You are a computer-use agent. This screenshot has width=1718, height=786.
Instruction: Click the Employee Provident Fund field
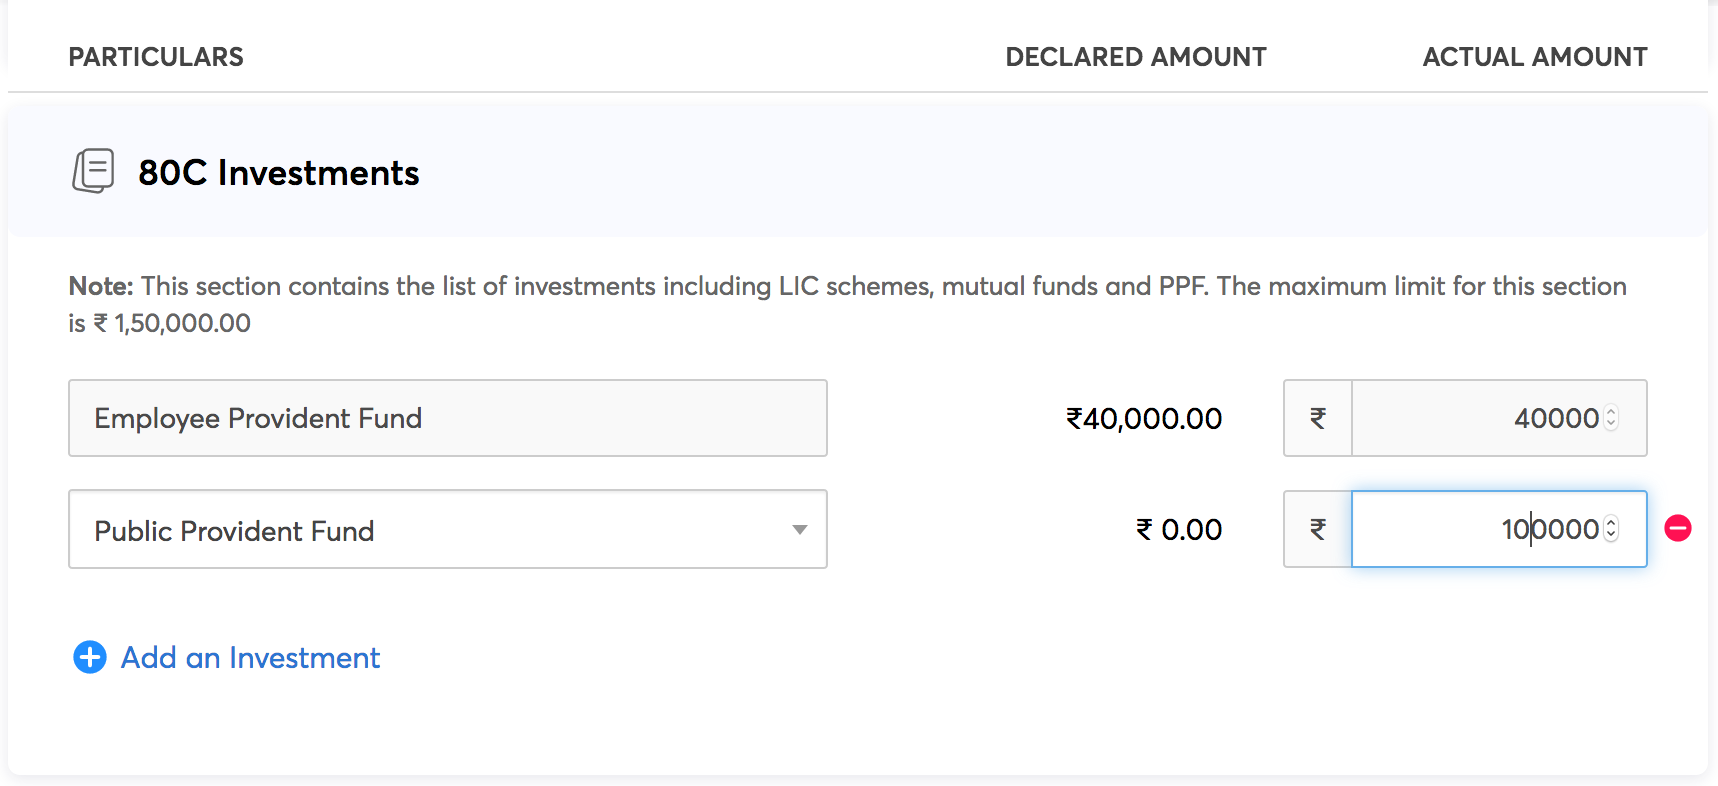coord(447,418)
